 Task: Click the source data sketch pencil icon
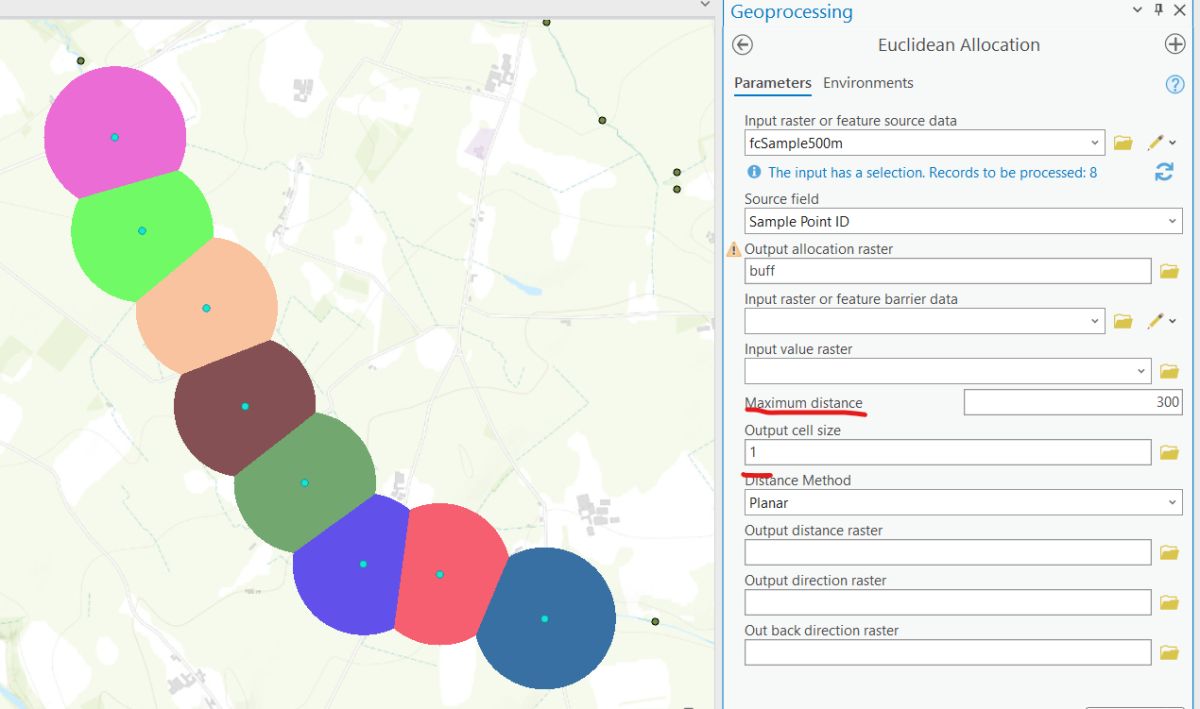(x=1155, y=143)
